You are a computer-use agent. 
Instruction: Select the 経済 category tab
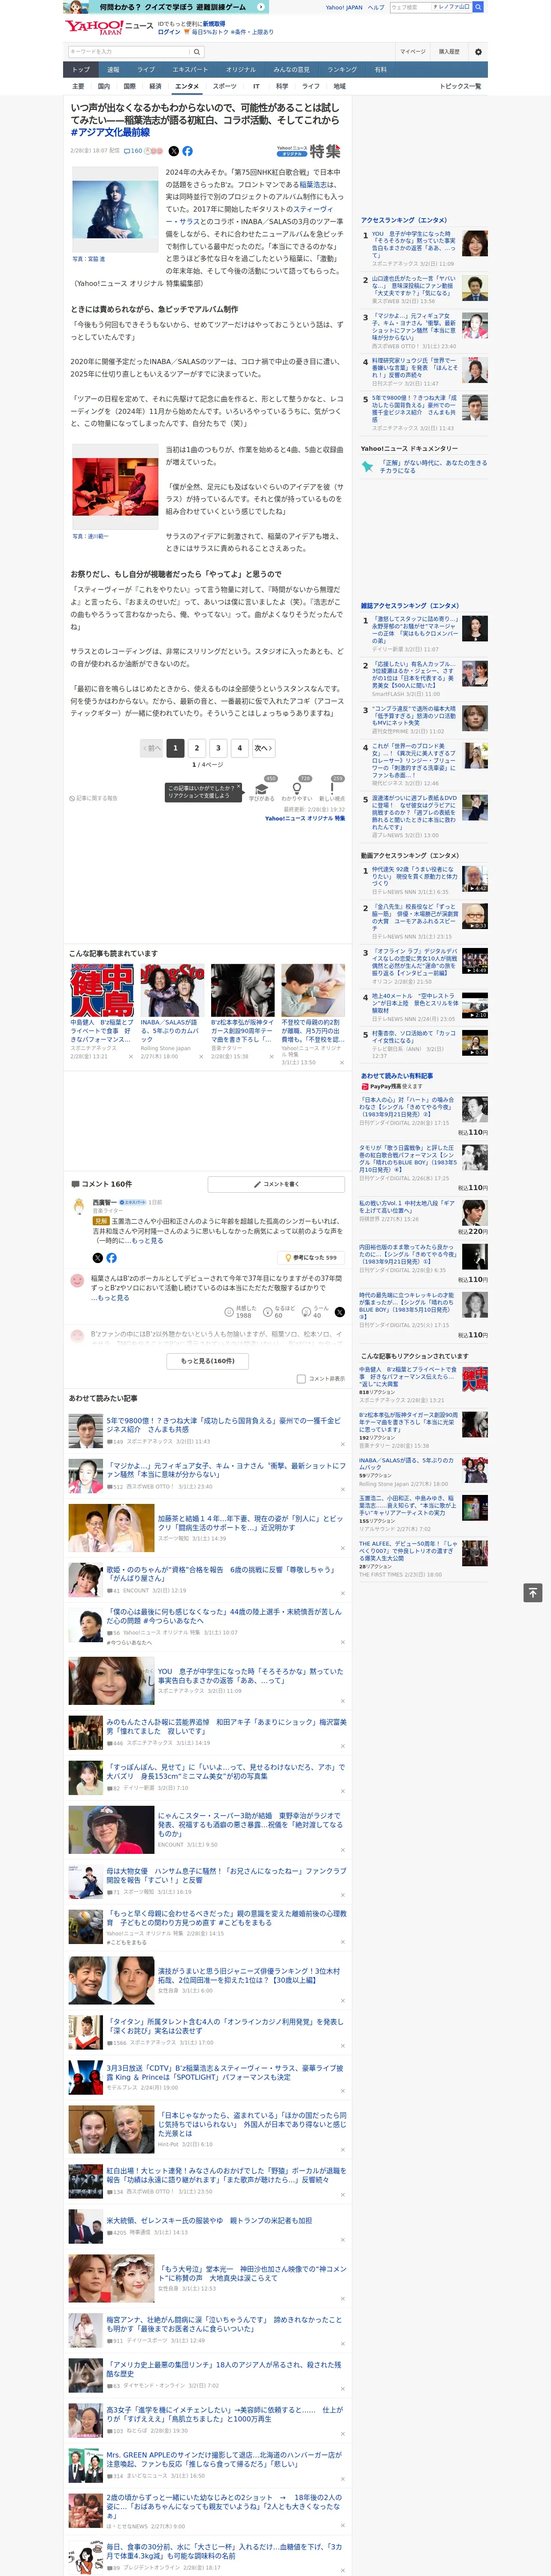[155, 86]
